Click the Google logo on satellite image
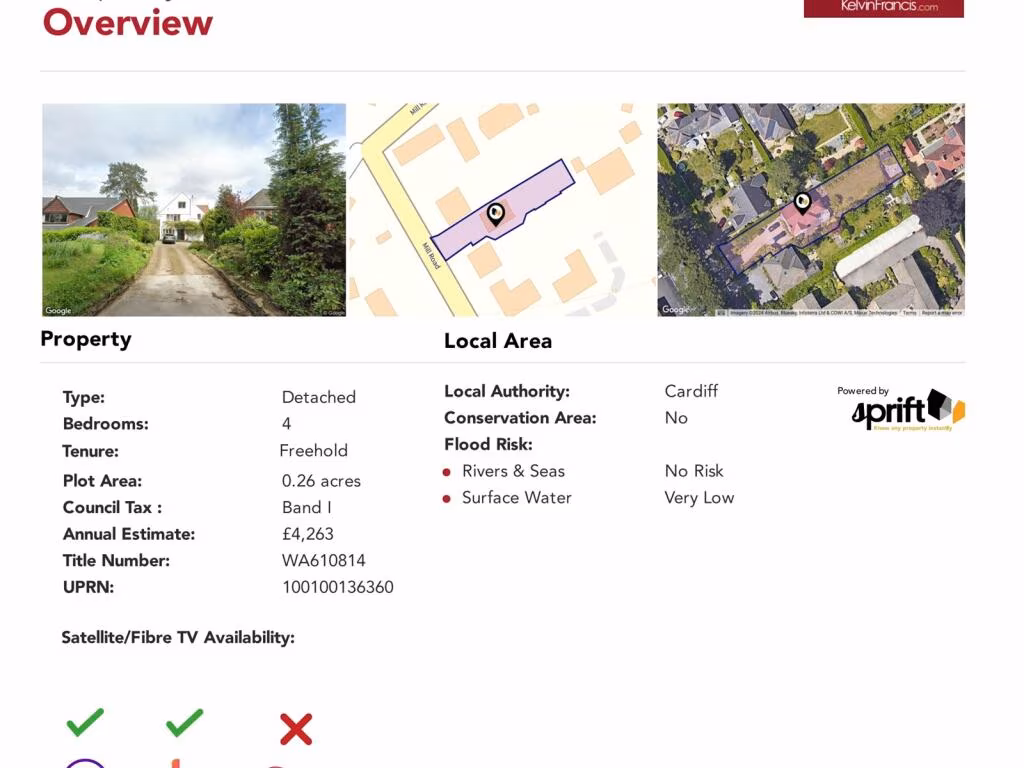The image size is (1024, 768). (676, 311)
